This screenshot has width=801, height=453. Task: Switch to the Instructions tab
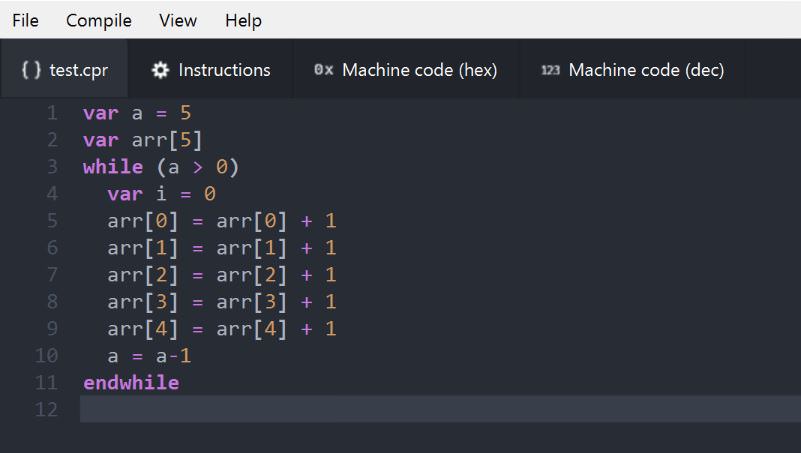[210, 69]
